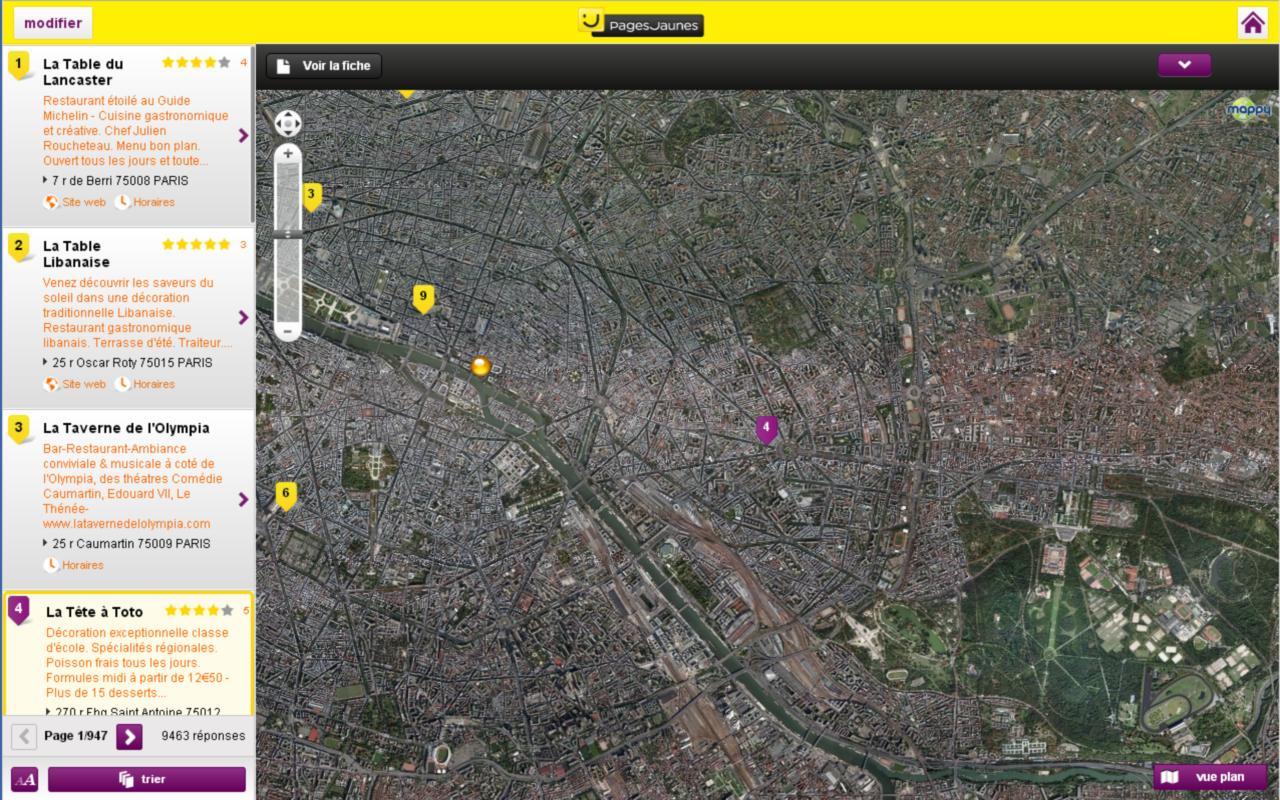Switch to vue plan map view
This screenshot has width=1280, height=800.
1210,777
